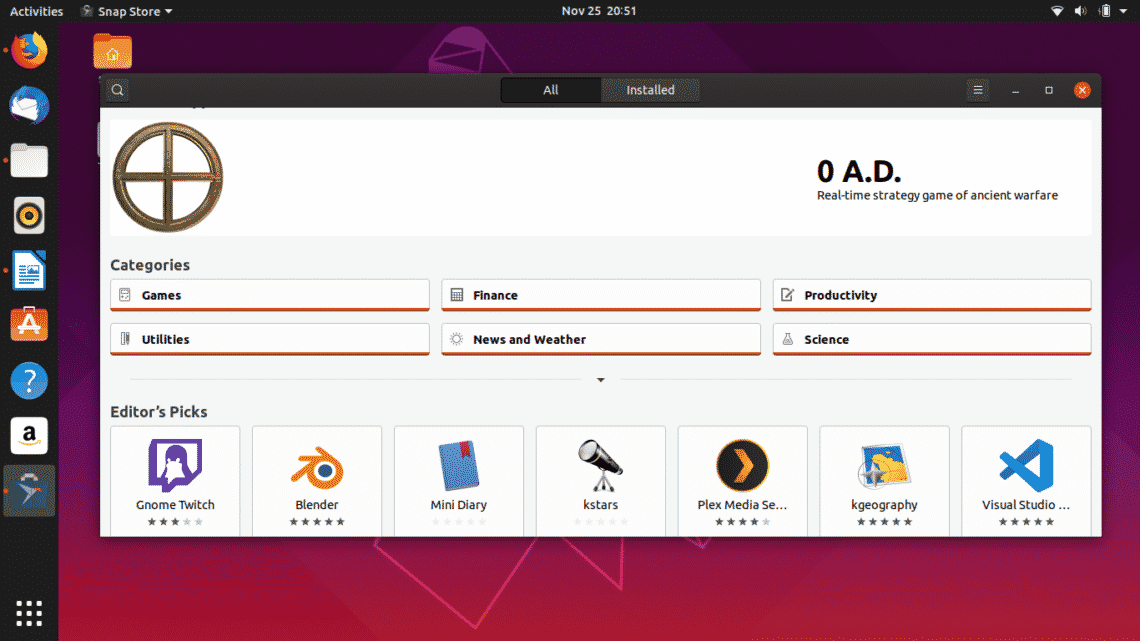Open the Mini Diary app icon
The height and width of the screenshot is (641, 1140).
pos(459,465)
